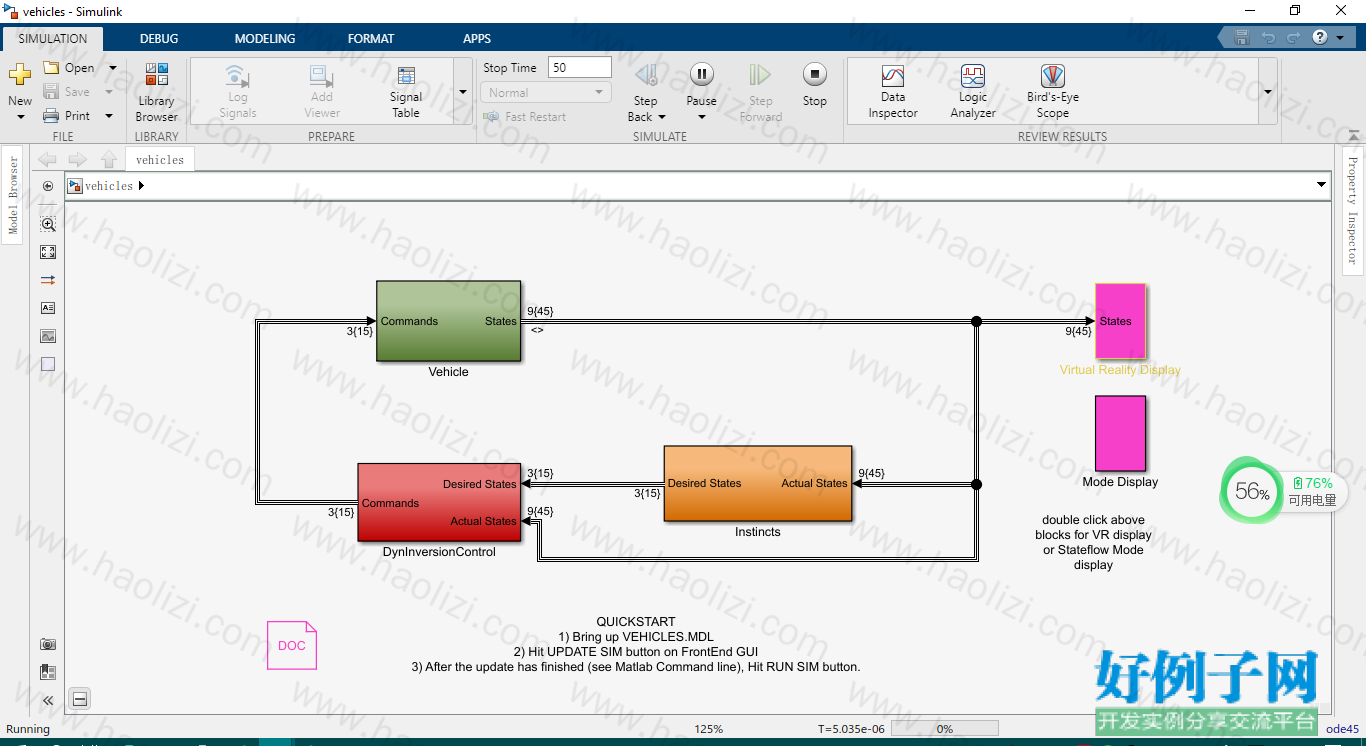Switch to the SIMULATION tab
This screenshot has width=1366, height=746.
[53, 39]
